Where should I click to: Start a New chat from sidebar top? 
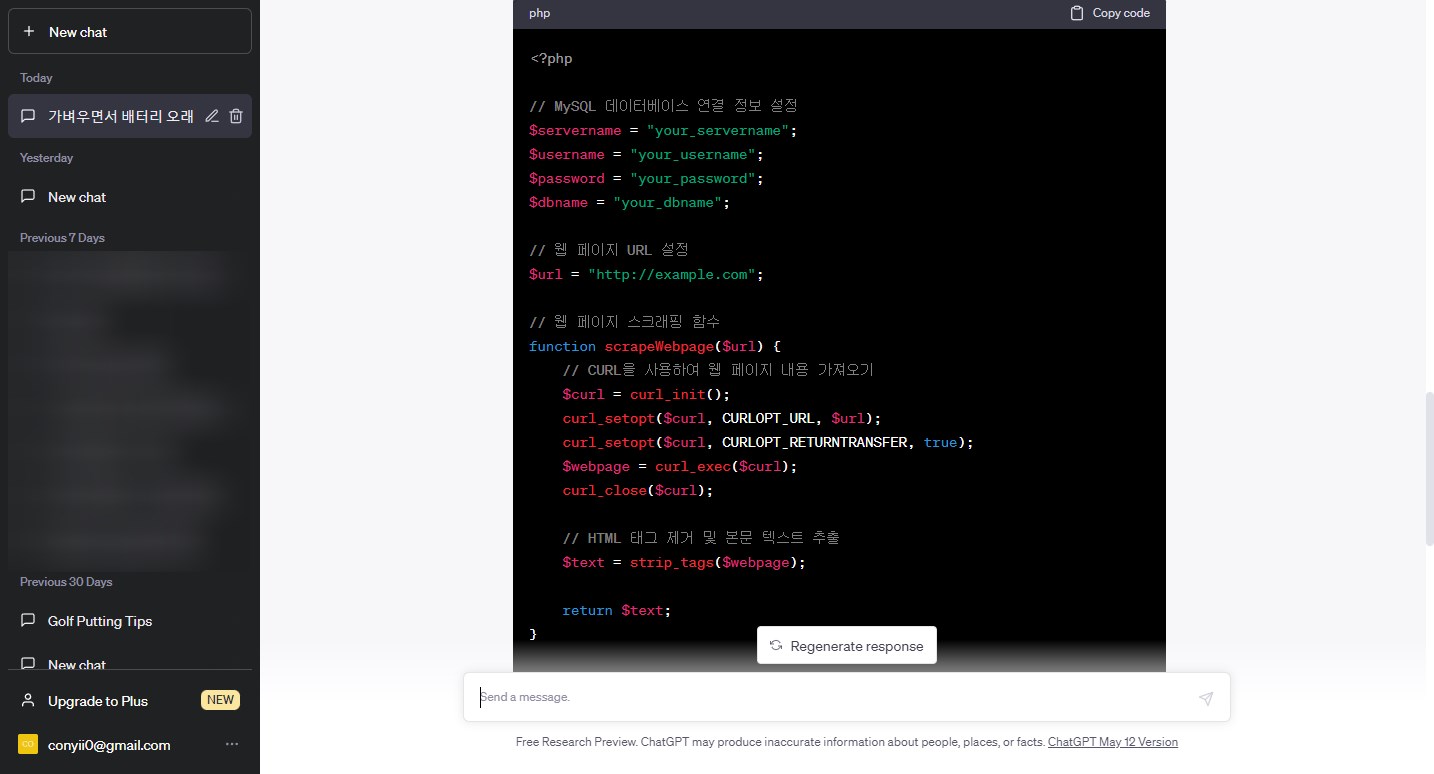pyautogui.click(x=130, y=32)
